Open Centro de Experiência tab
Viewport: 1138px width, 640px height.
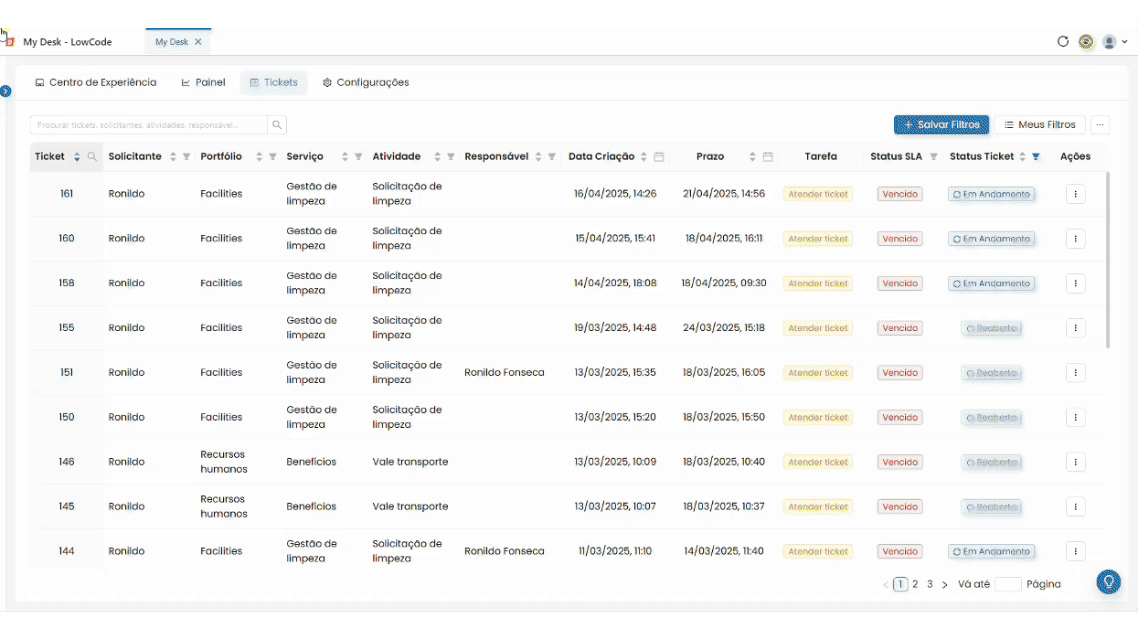96,83
